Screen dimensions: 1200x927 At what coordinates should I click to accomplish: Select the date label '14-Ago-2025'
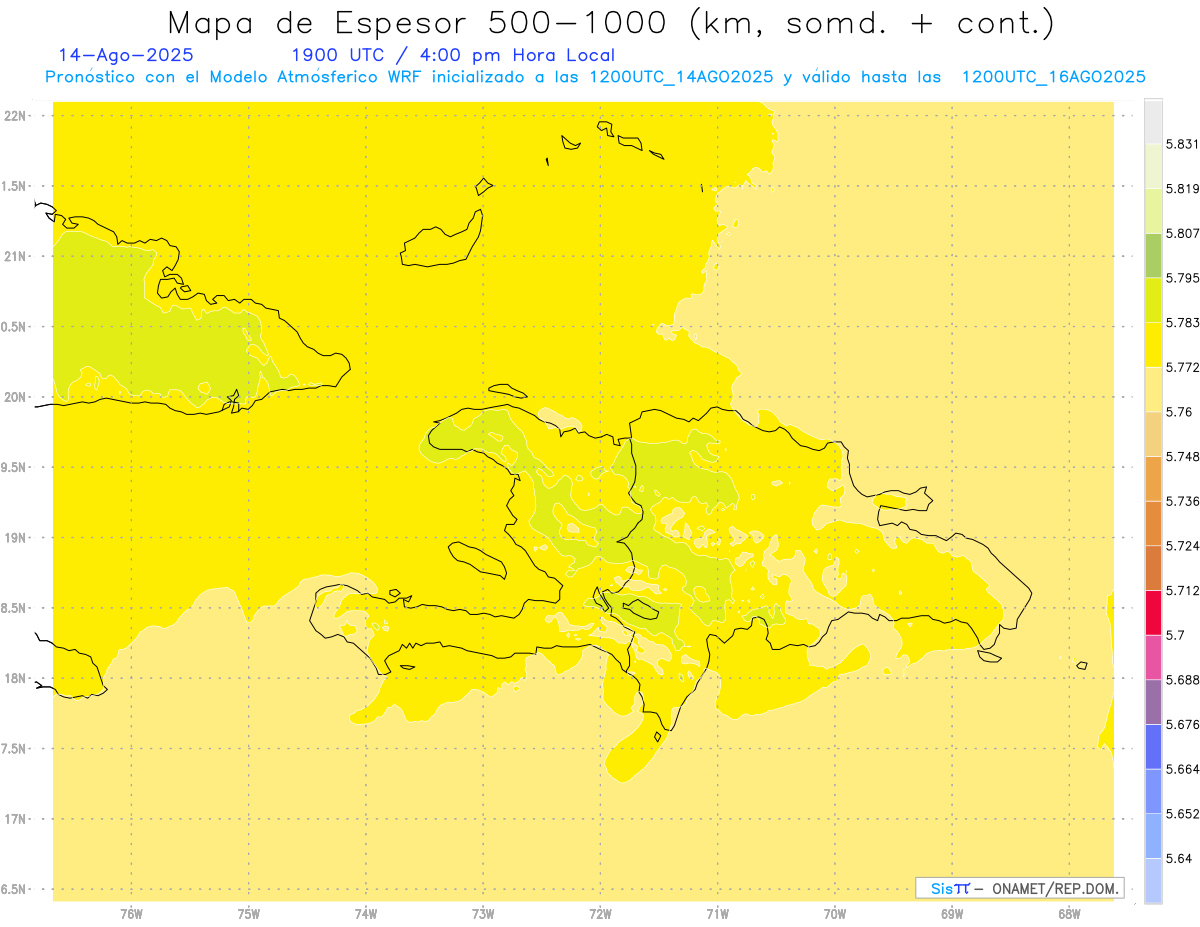click(126, 56)
